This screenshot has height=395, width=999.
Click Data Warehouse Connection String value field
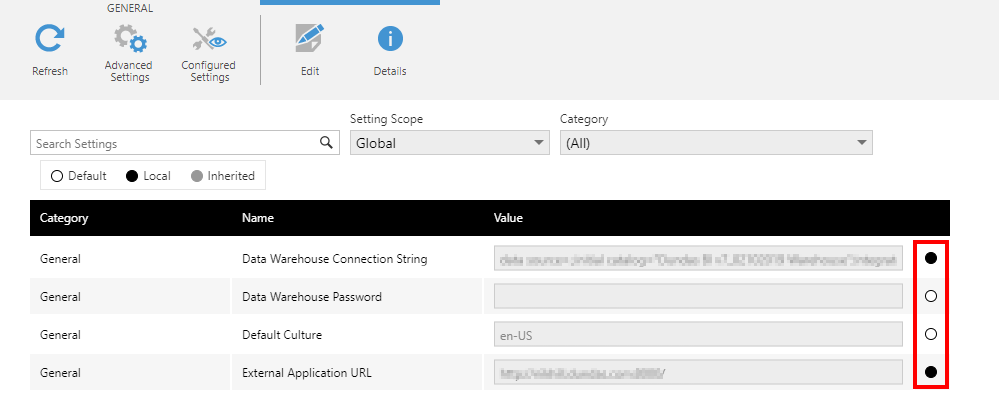[x=698, y=259]
